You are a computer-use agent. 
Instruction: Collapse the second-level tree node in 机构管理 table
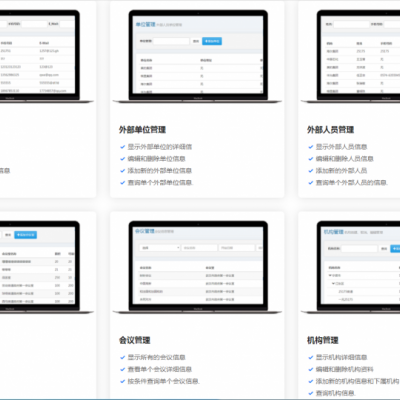(333, 283)
